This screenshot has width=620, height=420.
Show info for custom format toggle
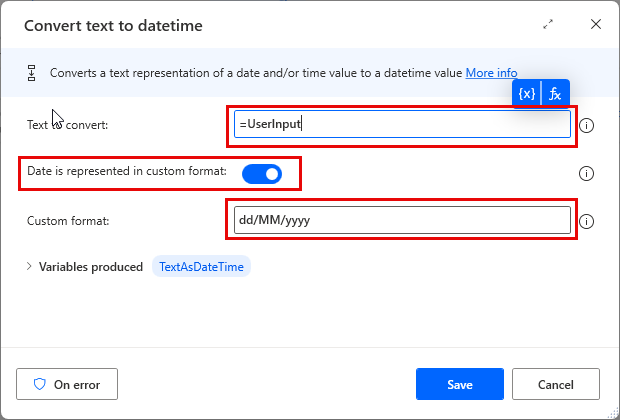click(587, 173)
